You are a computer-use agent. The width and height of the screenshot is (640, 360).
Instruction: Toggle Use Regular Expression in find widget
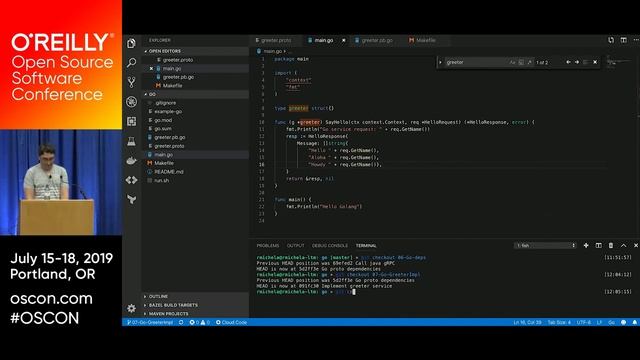pyautogui.click(x=529, y=62)
